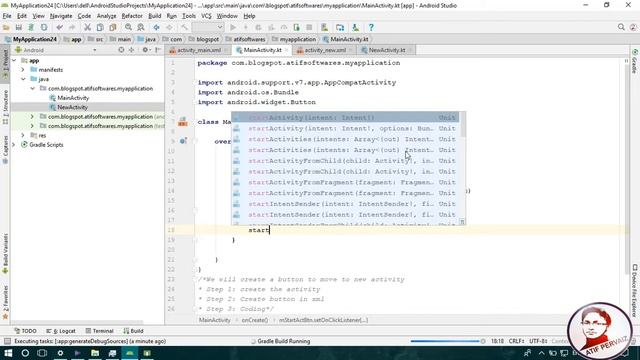Click the Undo toolbar icon
The height and width of the screenshot is (360, 640).
(60, 27)
